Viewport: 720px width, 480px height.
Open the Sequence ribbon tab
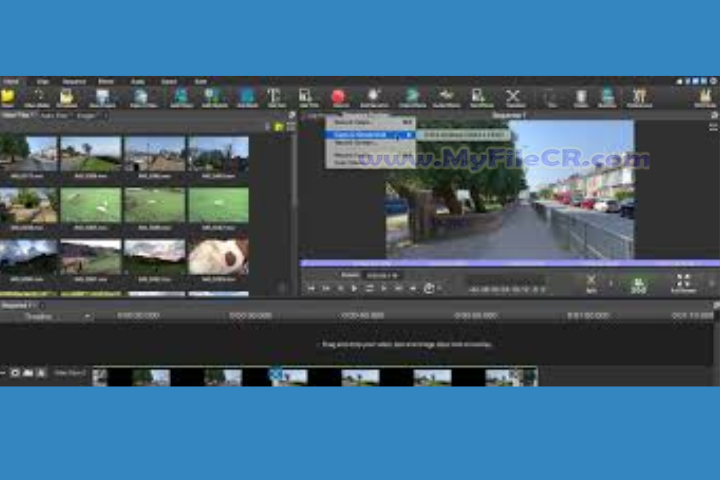(74, 82)
